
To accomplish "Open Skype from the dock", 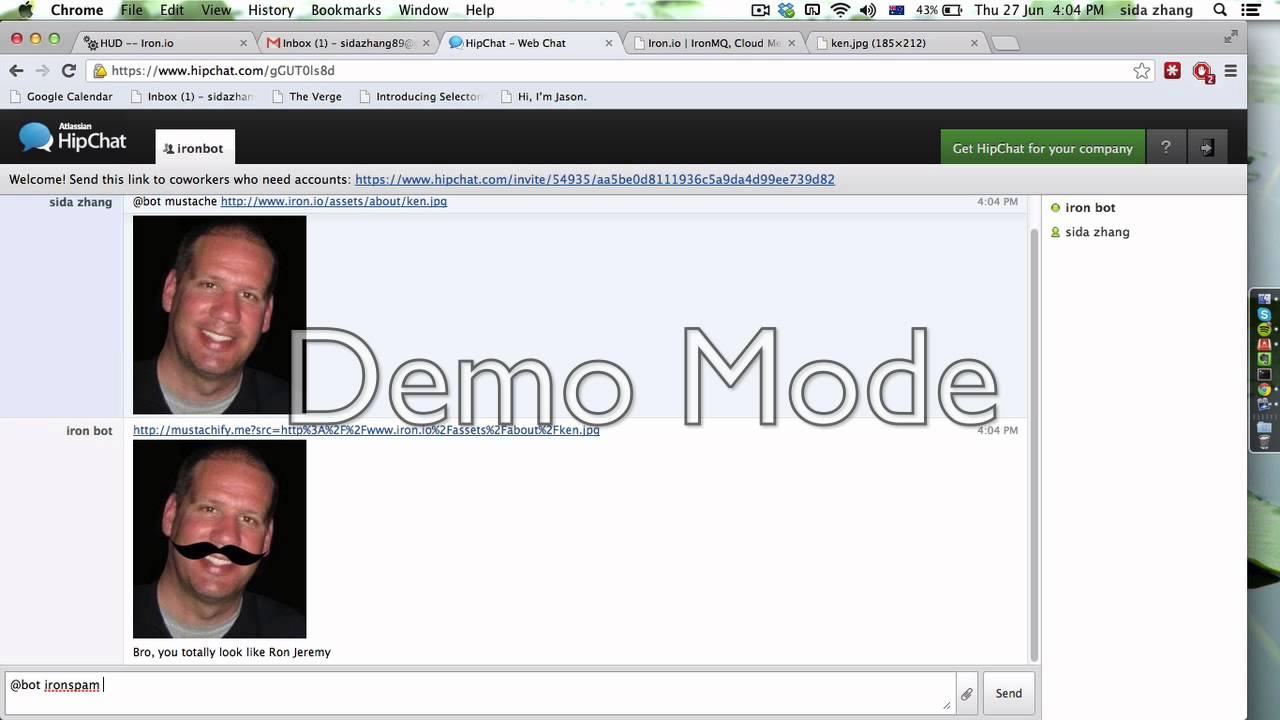I will [1264, 314].
